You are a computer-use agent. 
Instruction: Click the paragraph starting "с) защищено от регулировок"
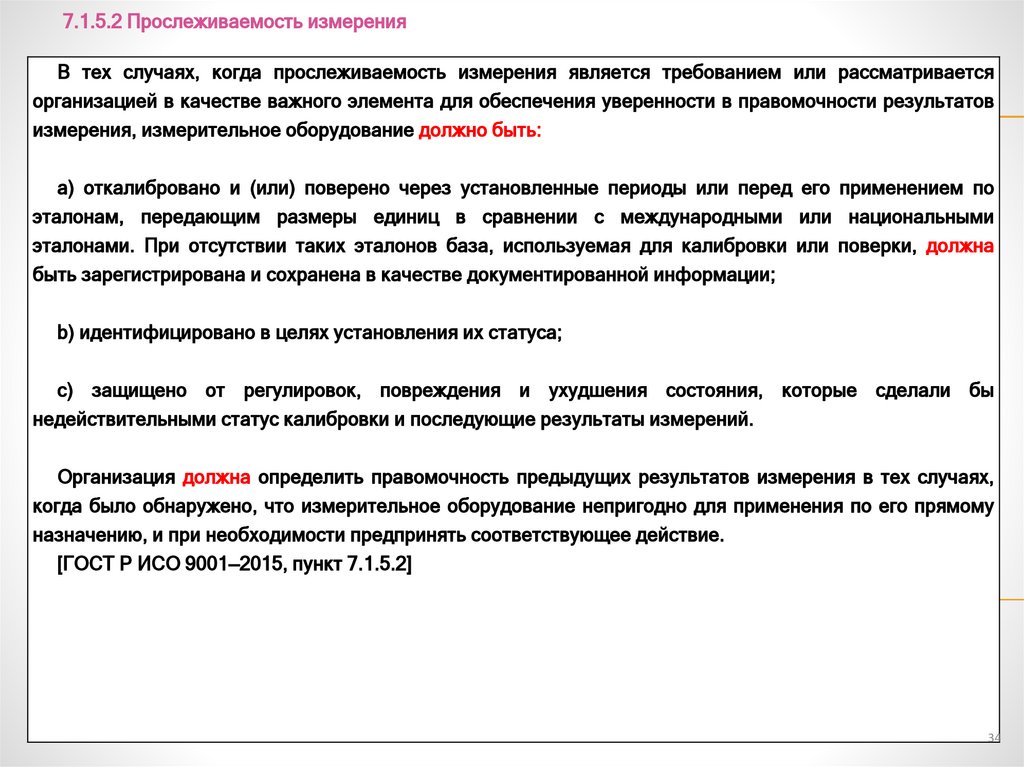(513, 404)
